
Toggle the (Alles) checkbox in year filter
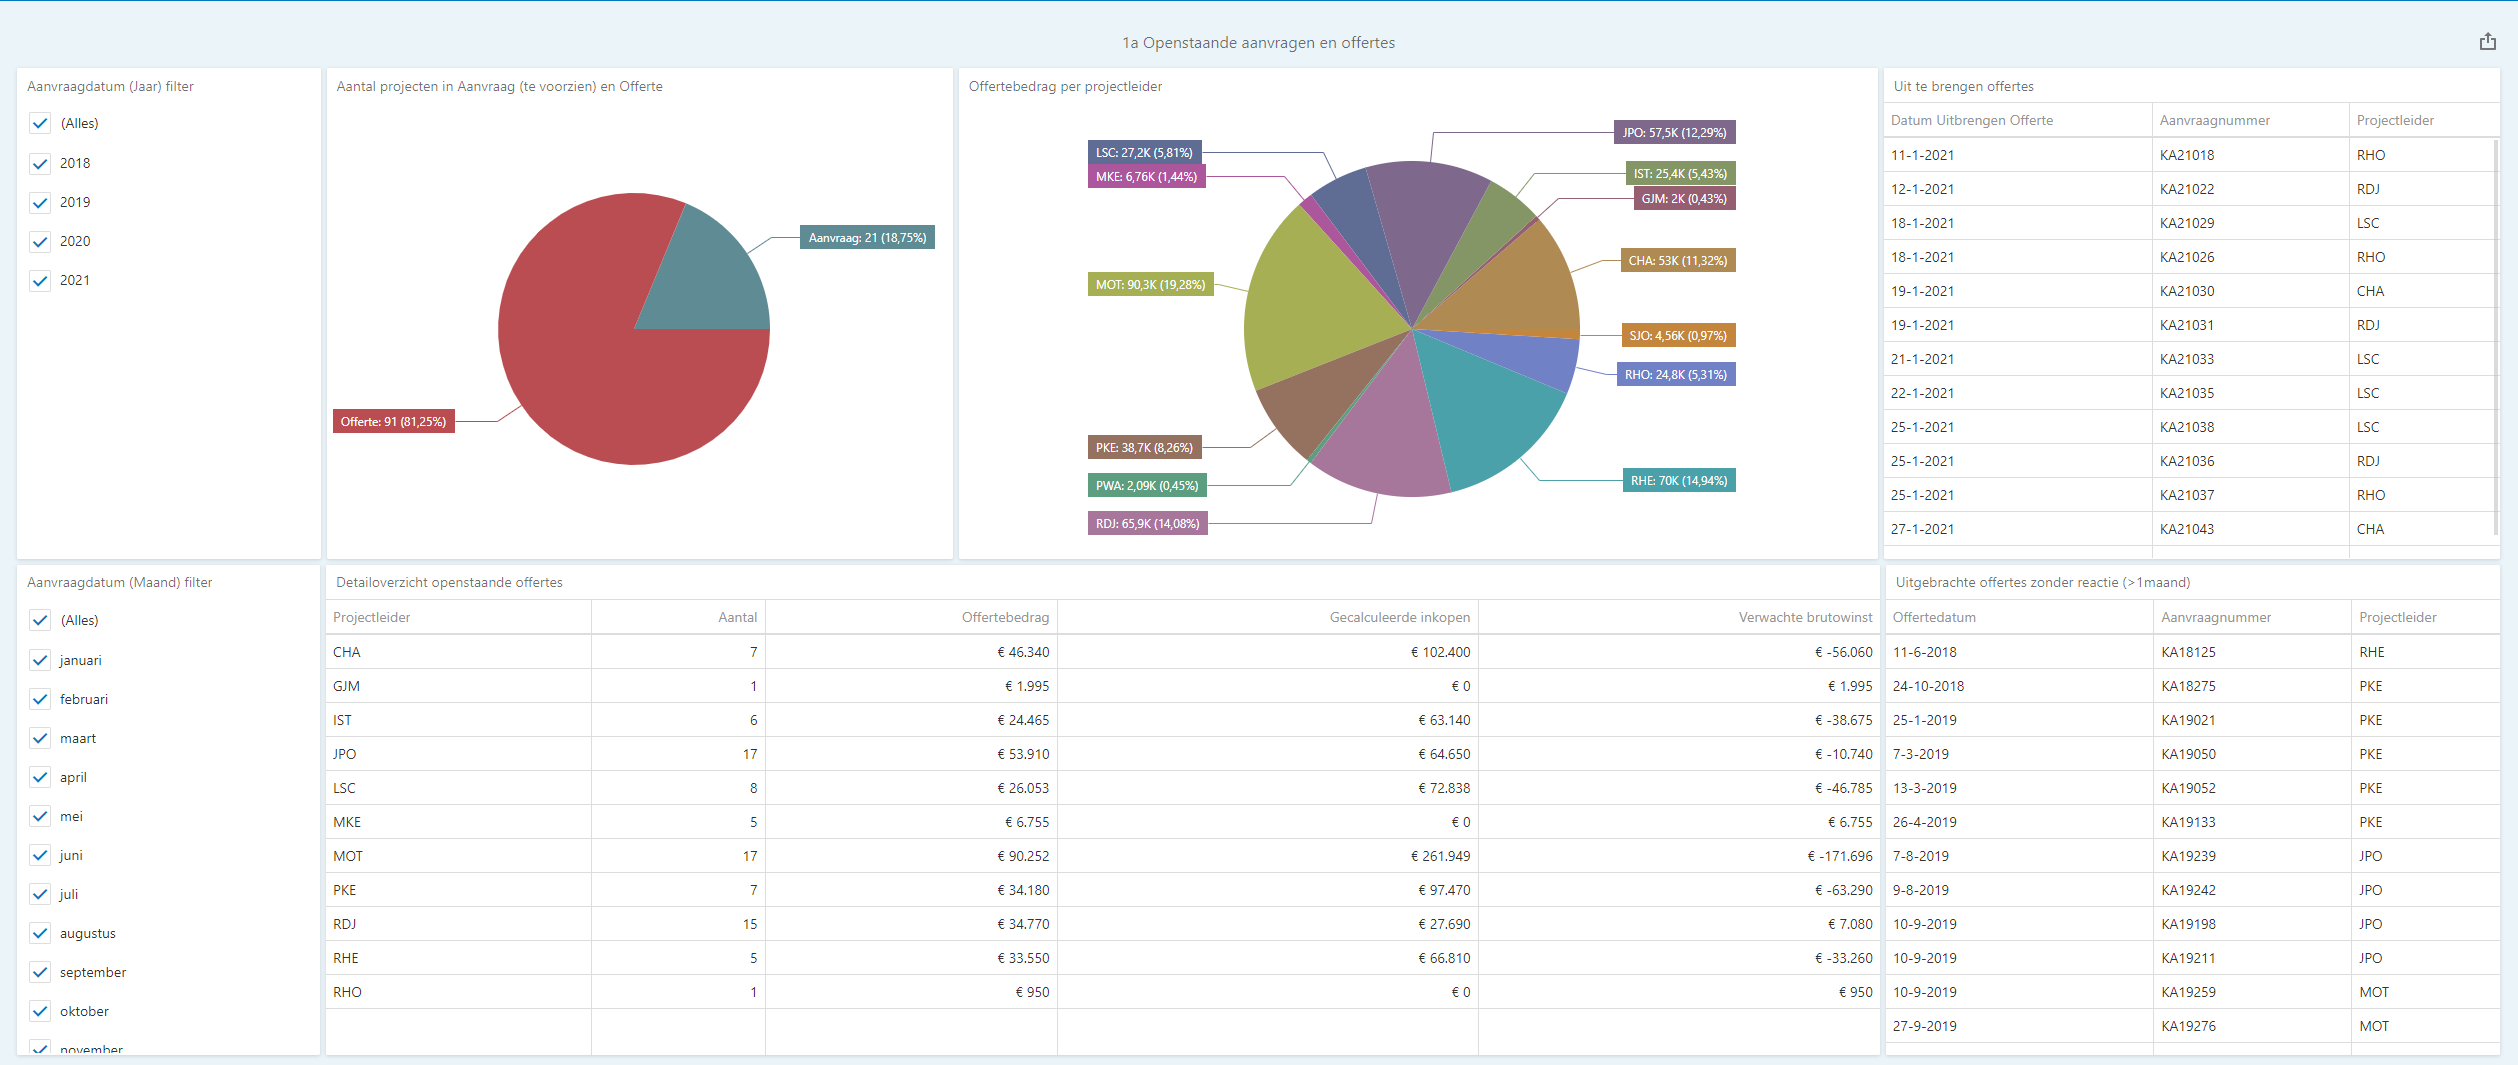coord(40,123)
